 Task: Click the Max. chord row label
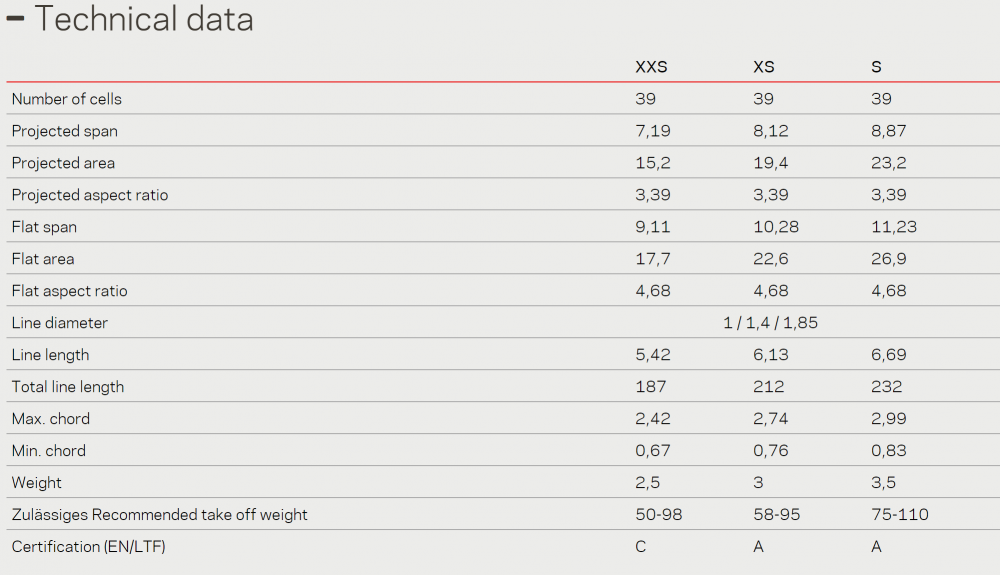tap(50, 418)
